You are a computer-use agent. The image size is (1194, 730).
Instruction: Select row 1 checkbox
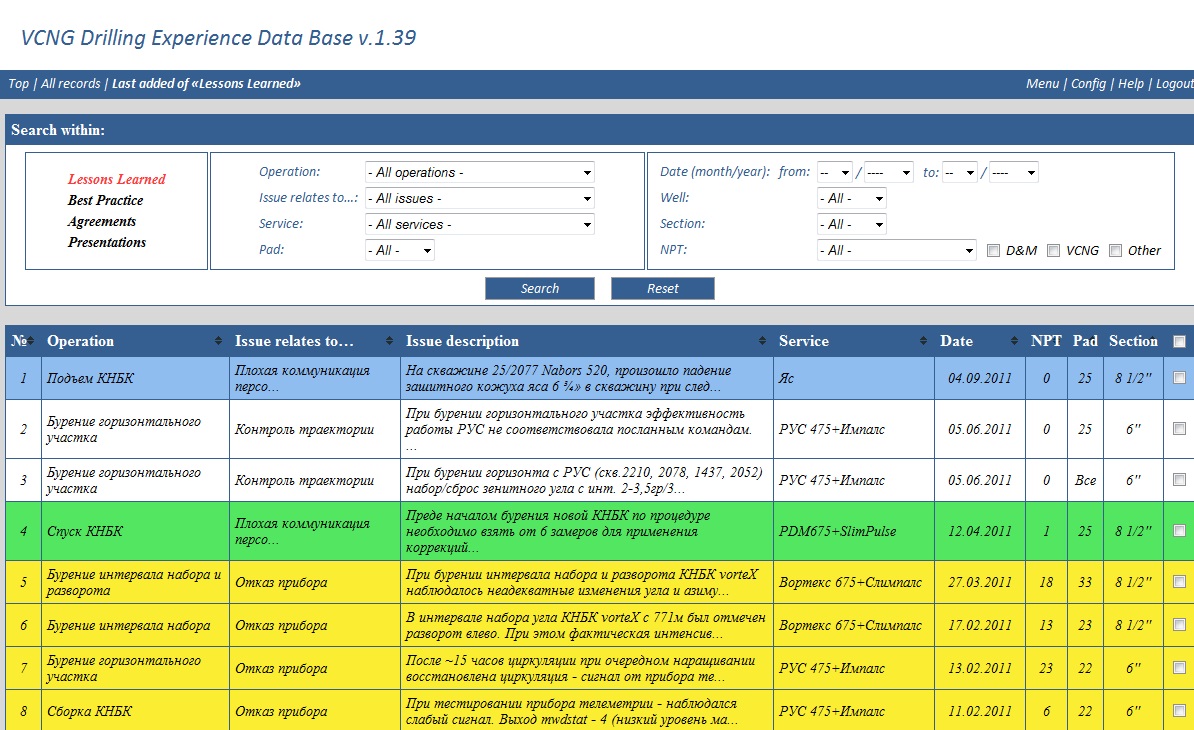coord(1179,378)
